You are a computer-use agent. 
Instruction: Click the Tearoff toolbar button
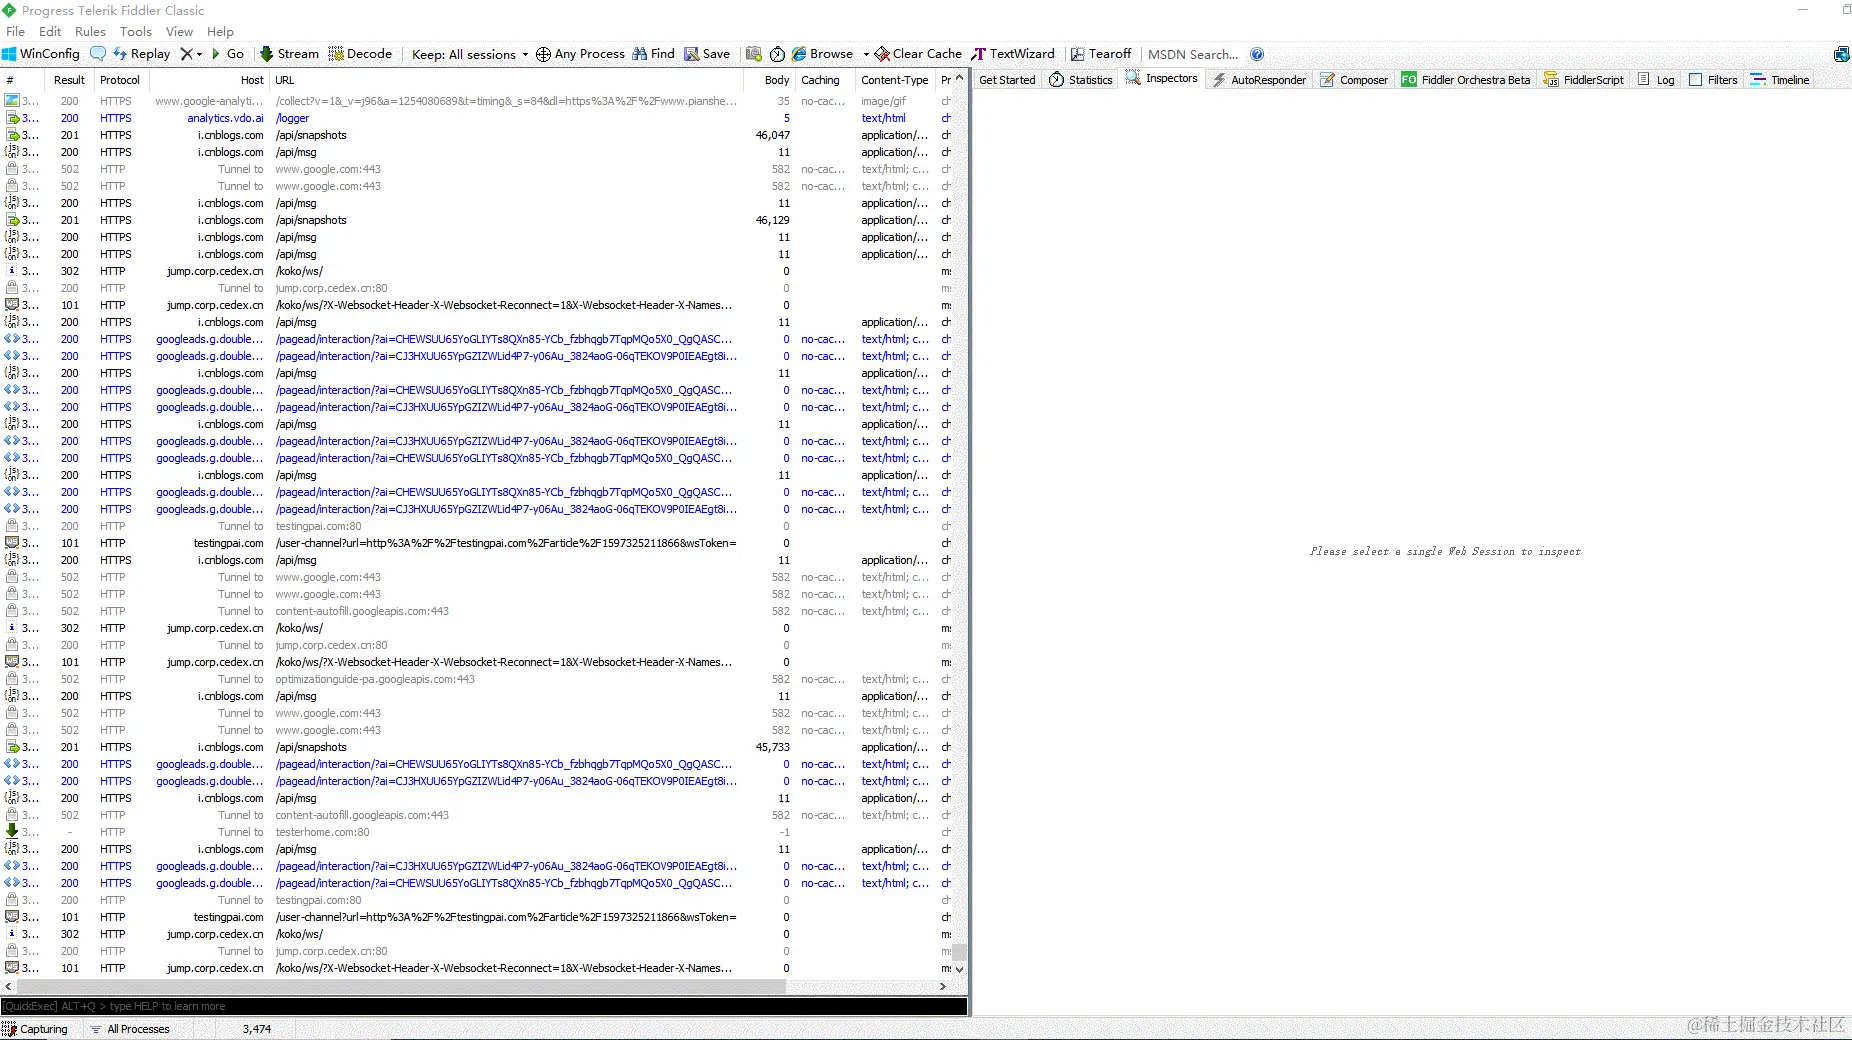pos(1101,54)
